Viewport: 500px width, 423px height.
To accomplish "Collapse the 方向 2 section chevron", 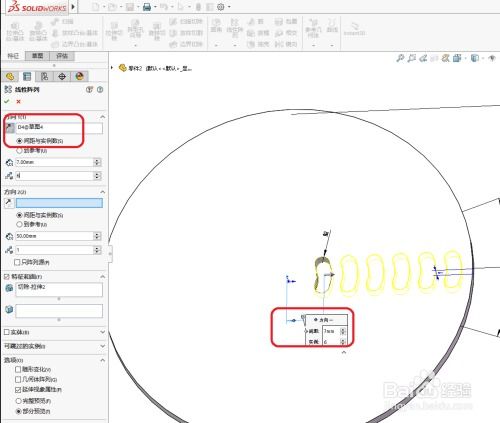I will (102, 192).
